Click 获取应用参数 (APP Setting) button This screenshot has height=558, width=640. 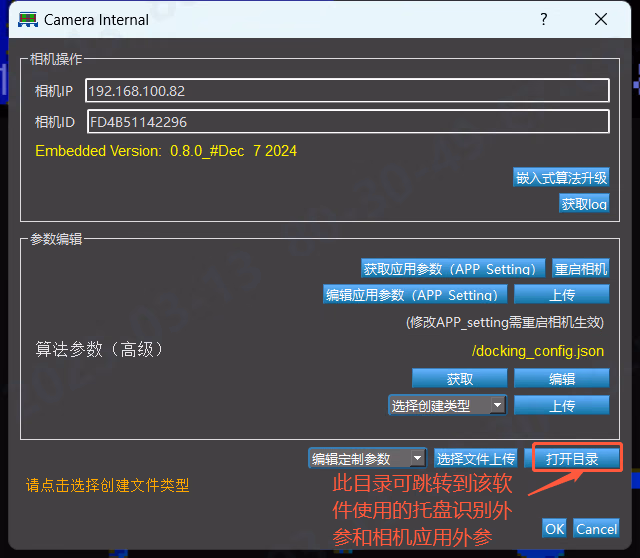453,269
